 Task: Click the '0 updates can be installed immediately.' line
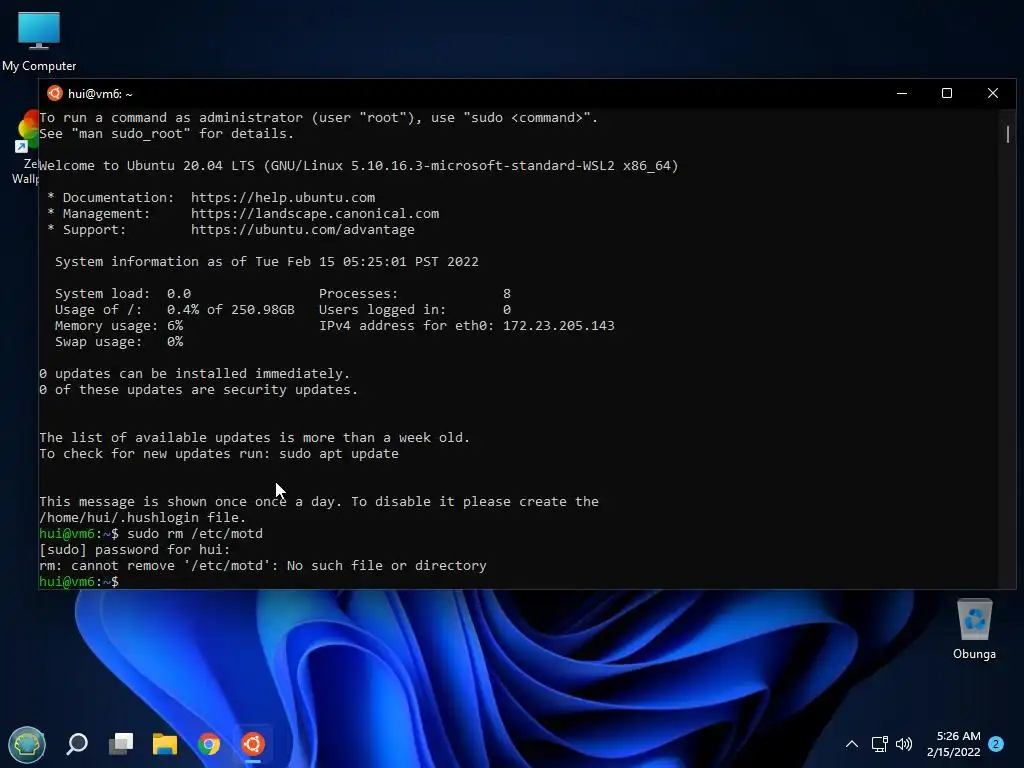pyautogui.click(x=195, y=374)
